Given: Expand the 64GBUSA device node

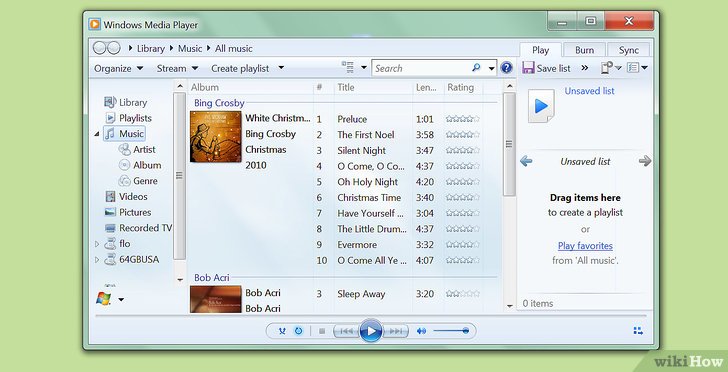Looking at the screenshot, I should [97, 260].
